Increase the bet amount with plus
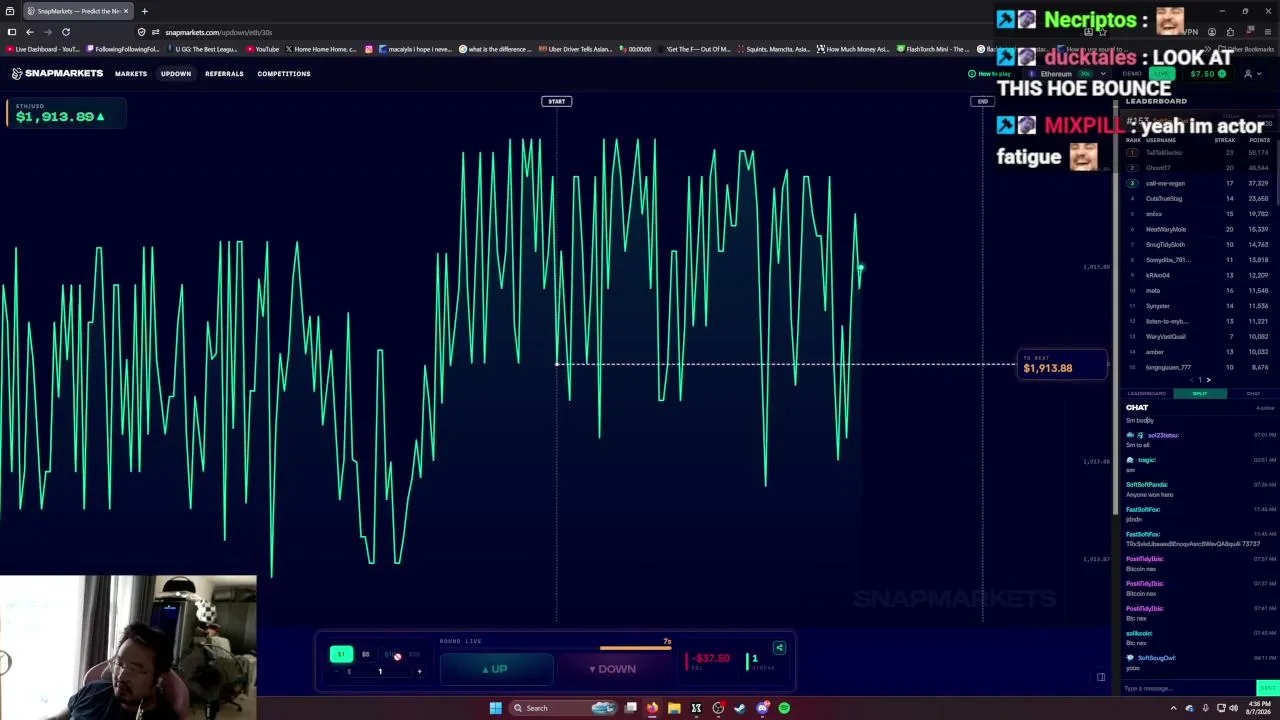Screen dimensions: 1280x720 (419, 671)
